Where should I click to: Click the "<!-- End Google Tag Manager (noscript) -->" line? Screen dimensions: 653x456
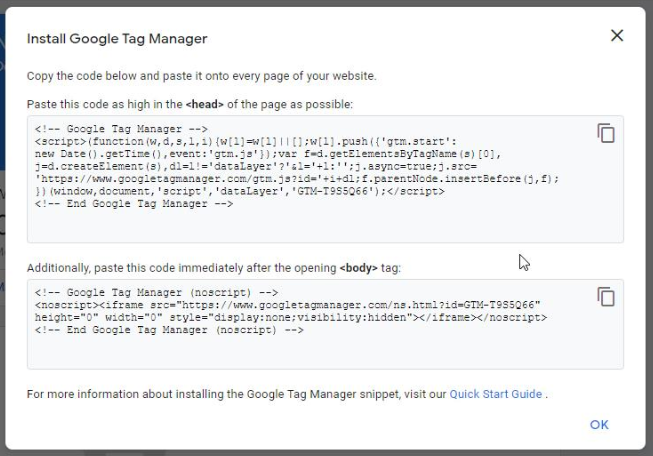click(168, 329)
